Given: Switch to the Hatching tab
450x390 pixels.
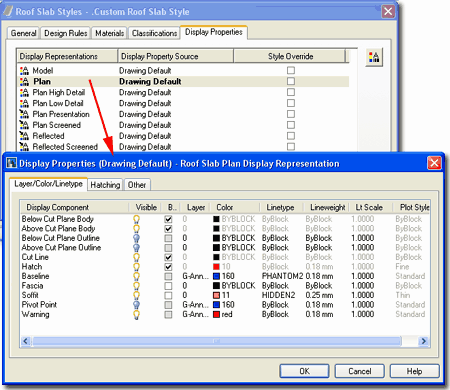Looking at the screenshot, I should (x=105, y=185).
